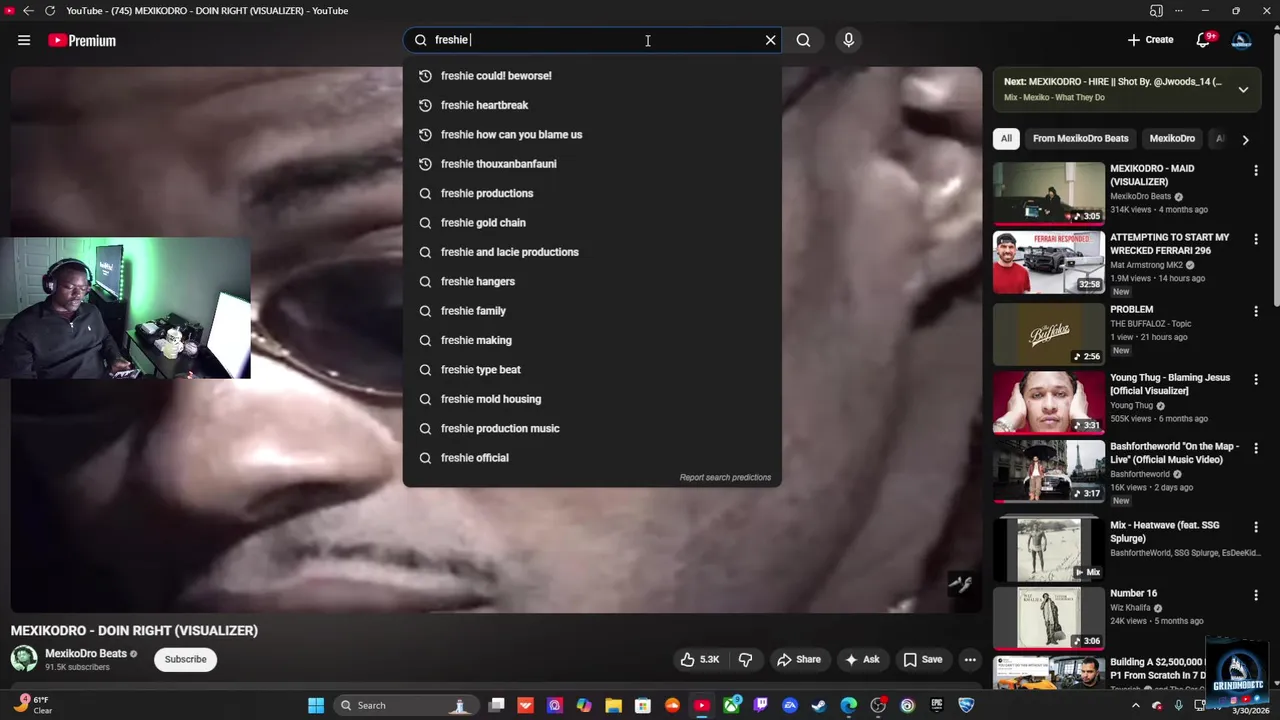Select 'From MexikoDro Beats' filter chip
This screenshot has width=1280, height=720.
(1080, 139)
